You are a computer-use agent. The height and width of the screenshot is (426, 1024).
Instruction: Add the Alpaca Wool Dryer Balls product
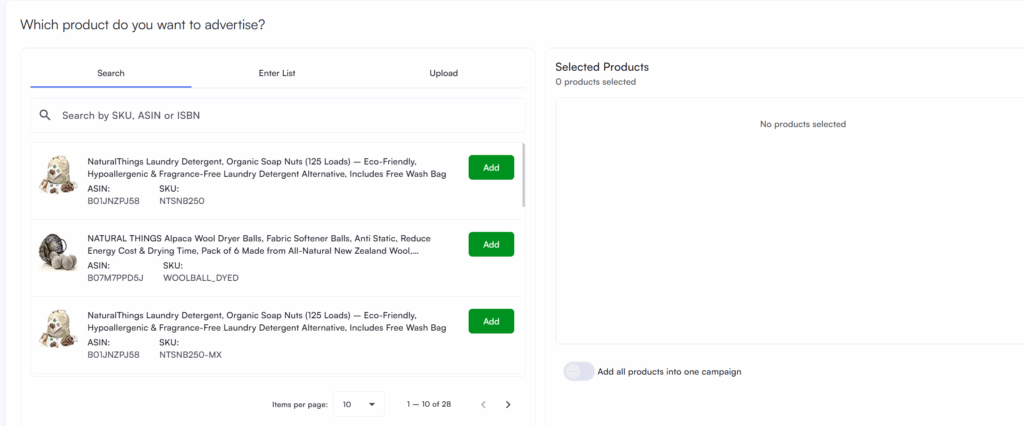[x=491, y=244]
